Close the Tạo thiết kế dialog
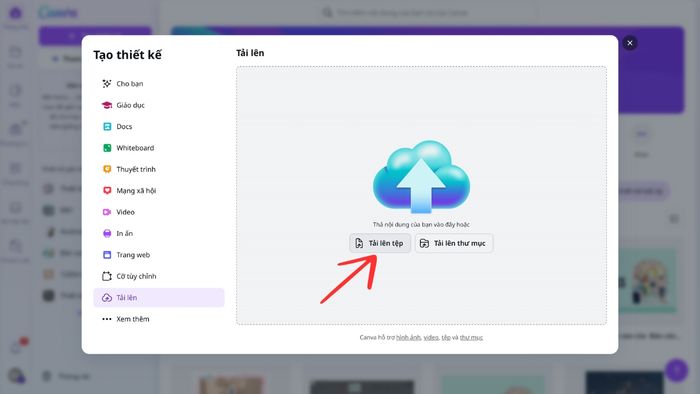Screen dimensions: 700x394 [630, 43]
